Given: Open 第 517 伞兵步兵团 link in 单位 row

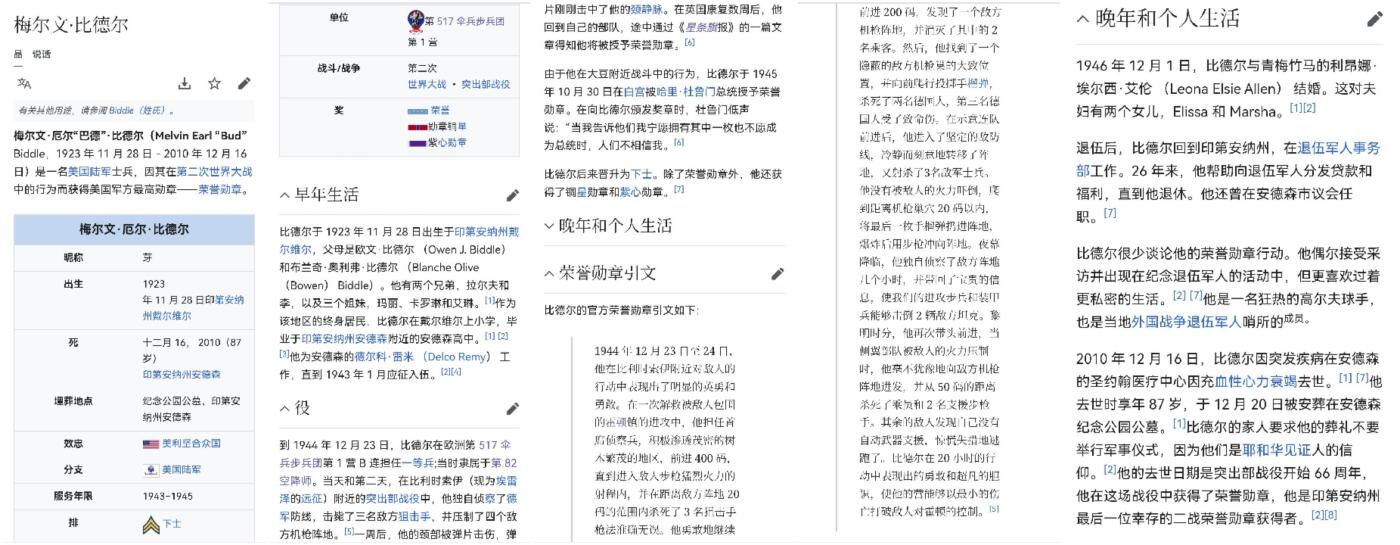Looking at the screenshot, I should pos(464,20).
